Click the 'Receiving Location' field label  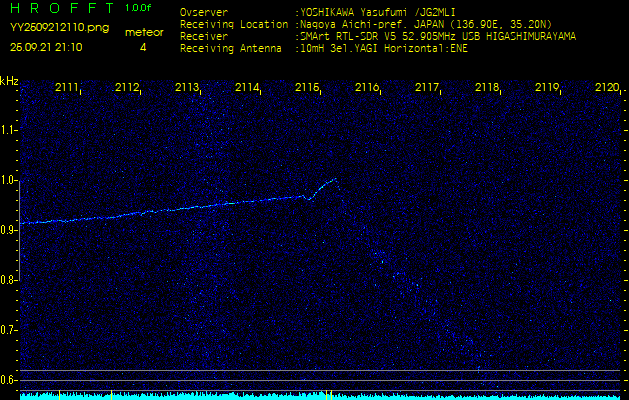point(234,24)
